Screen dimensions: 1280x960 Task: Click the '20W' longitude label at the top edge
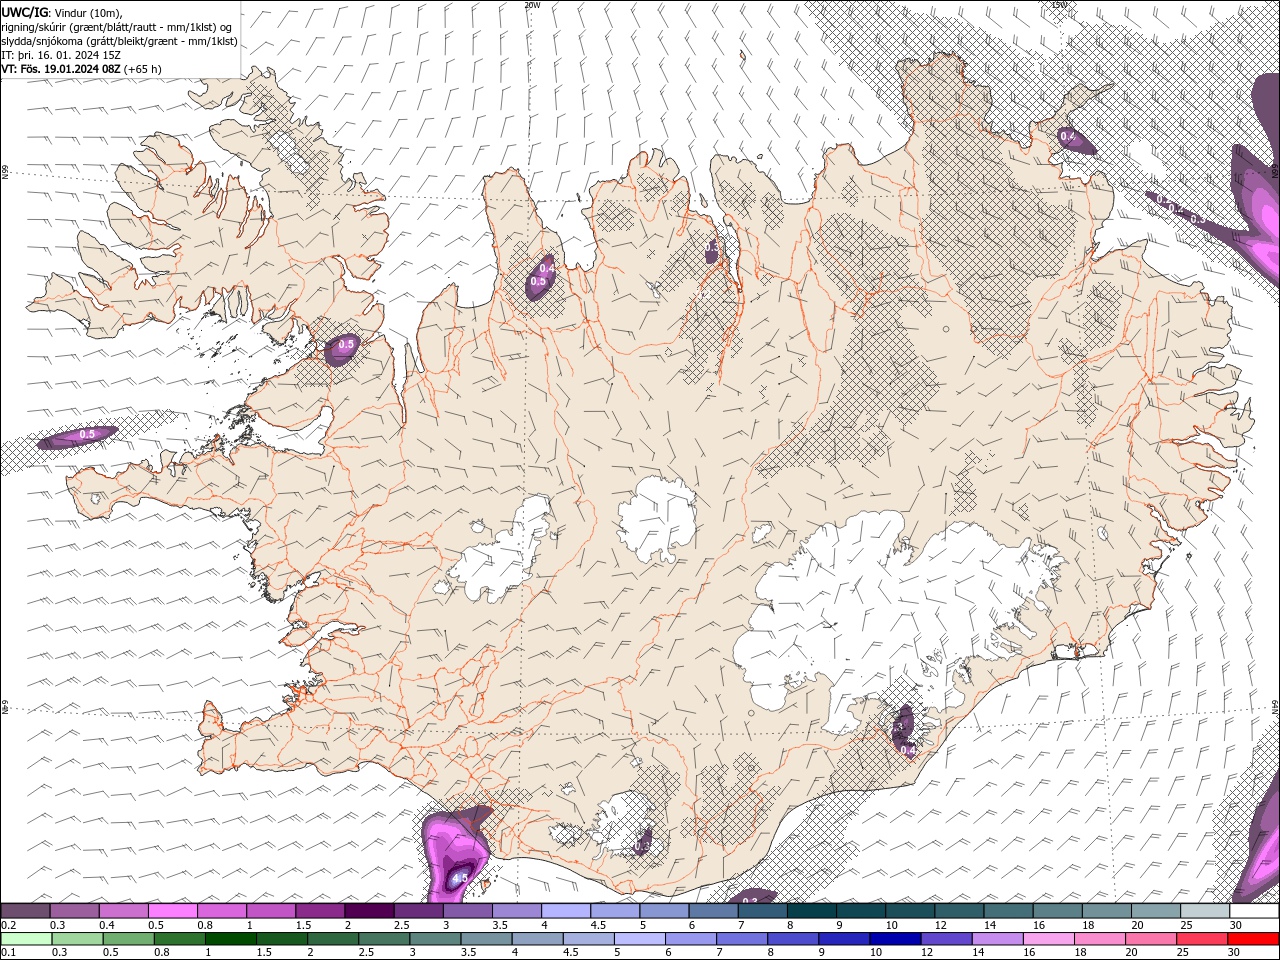point(531,4)
